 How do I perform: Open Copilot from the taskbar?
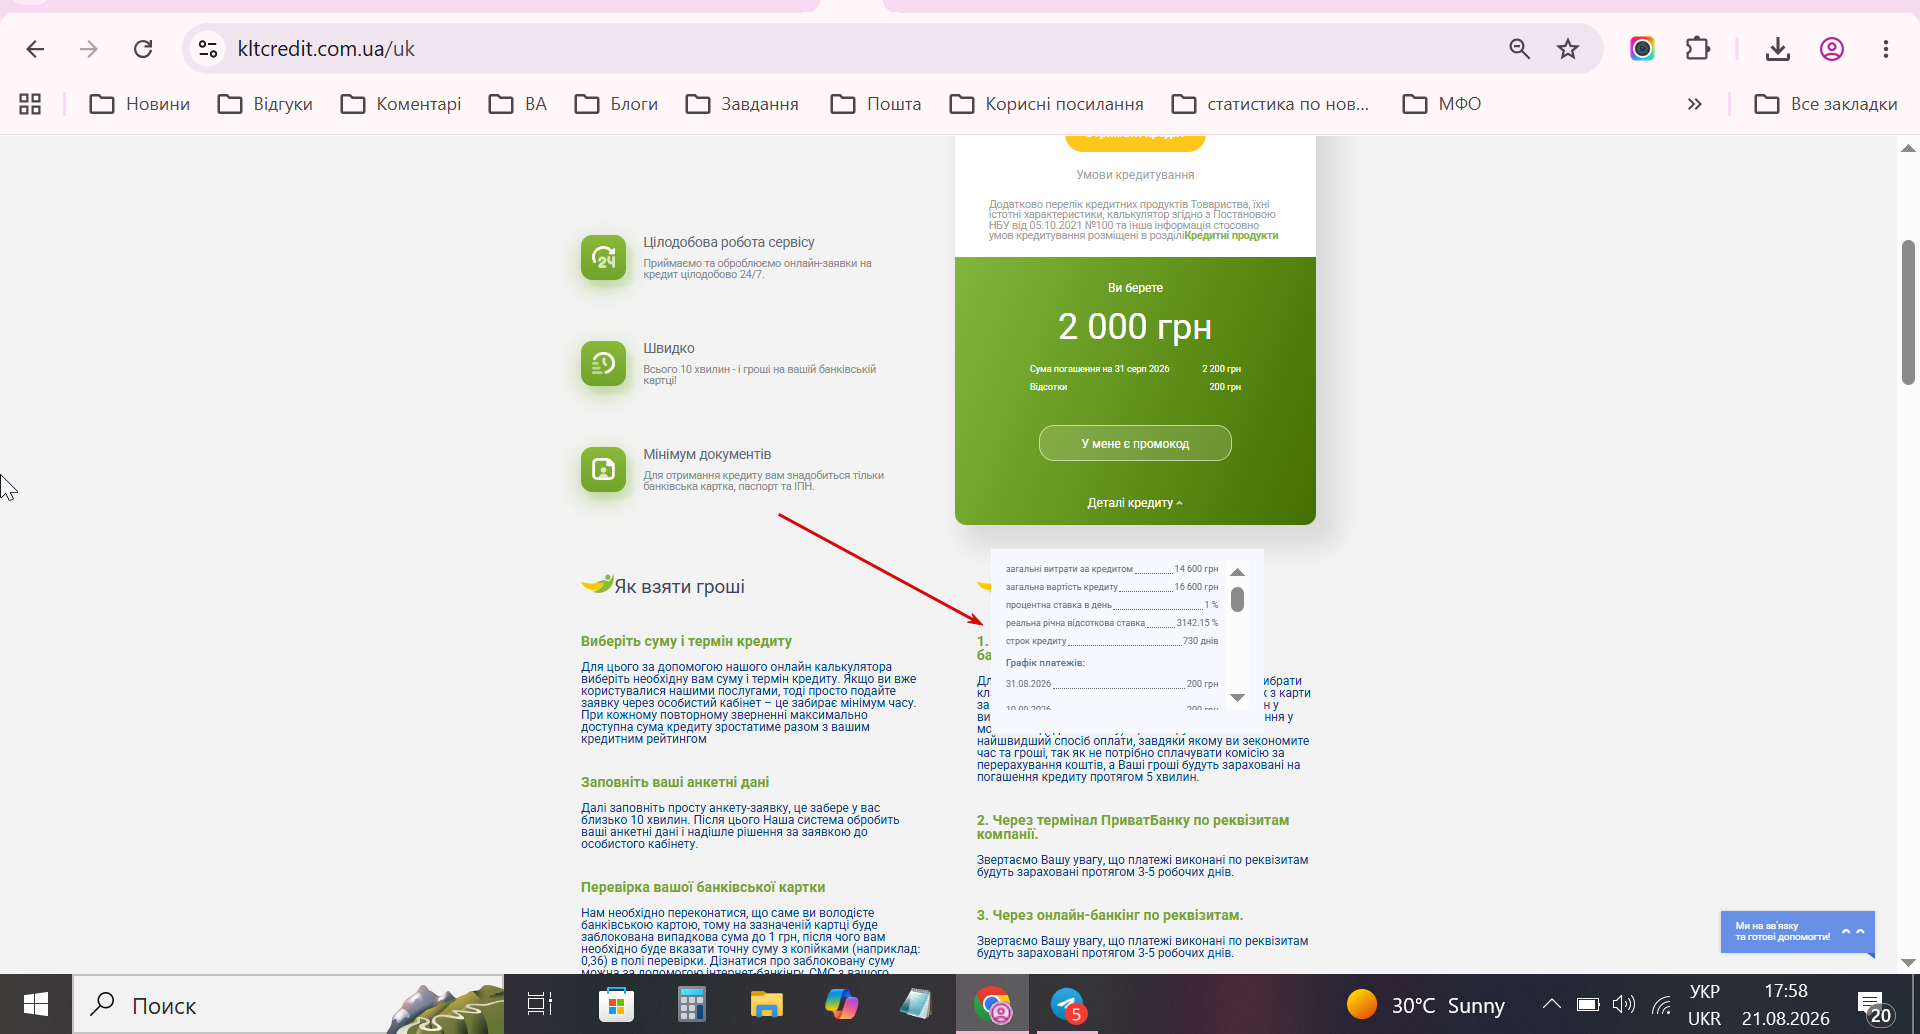[x=841, y=1005]
